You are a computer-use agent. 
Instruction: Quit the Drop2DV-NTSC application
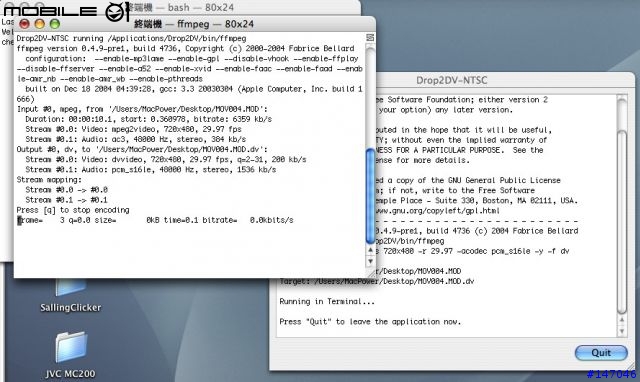[x=601, y=353]
